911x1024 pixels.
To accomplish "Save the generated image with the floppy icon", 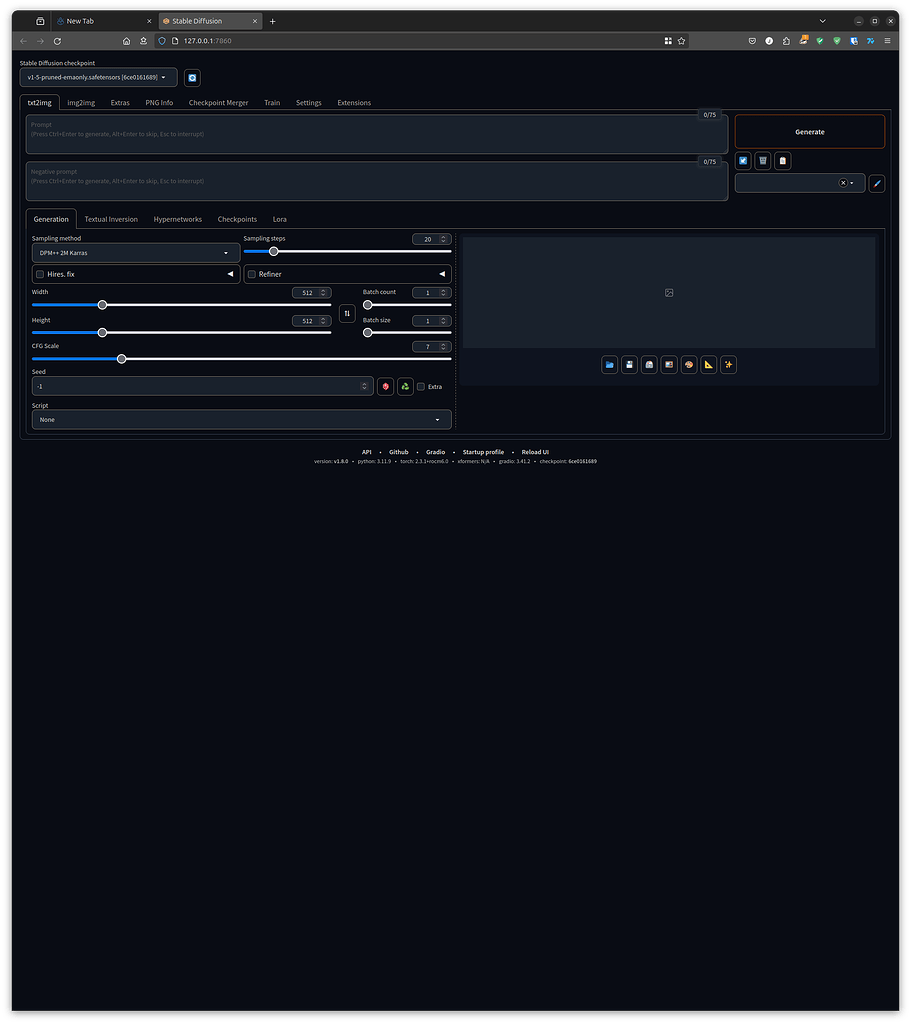I will tap(629, 364).
